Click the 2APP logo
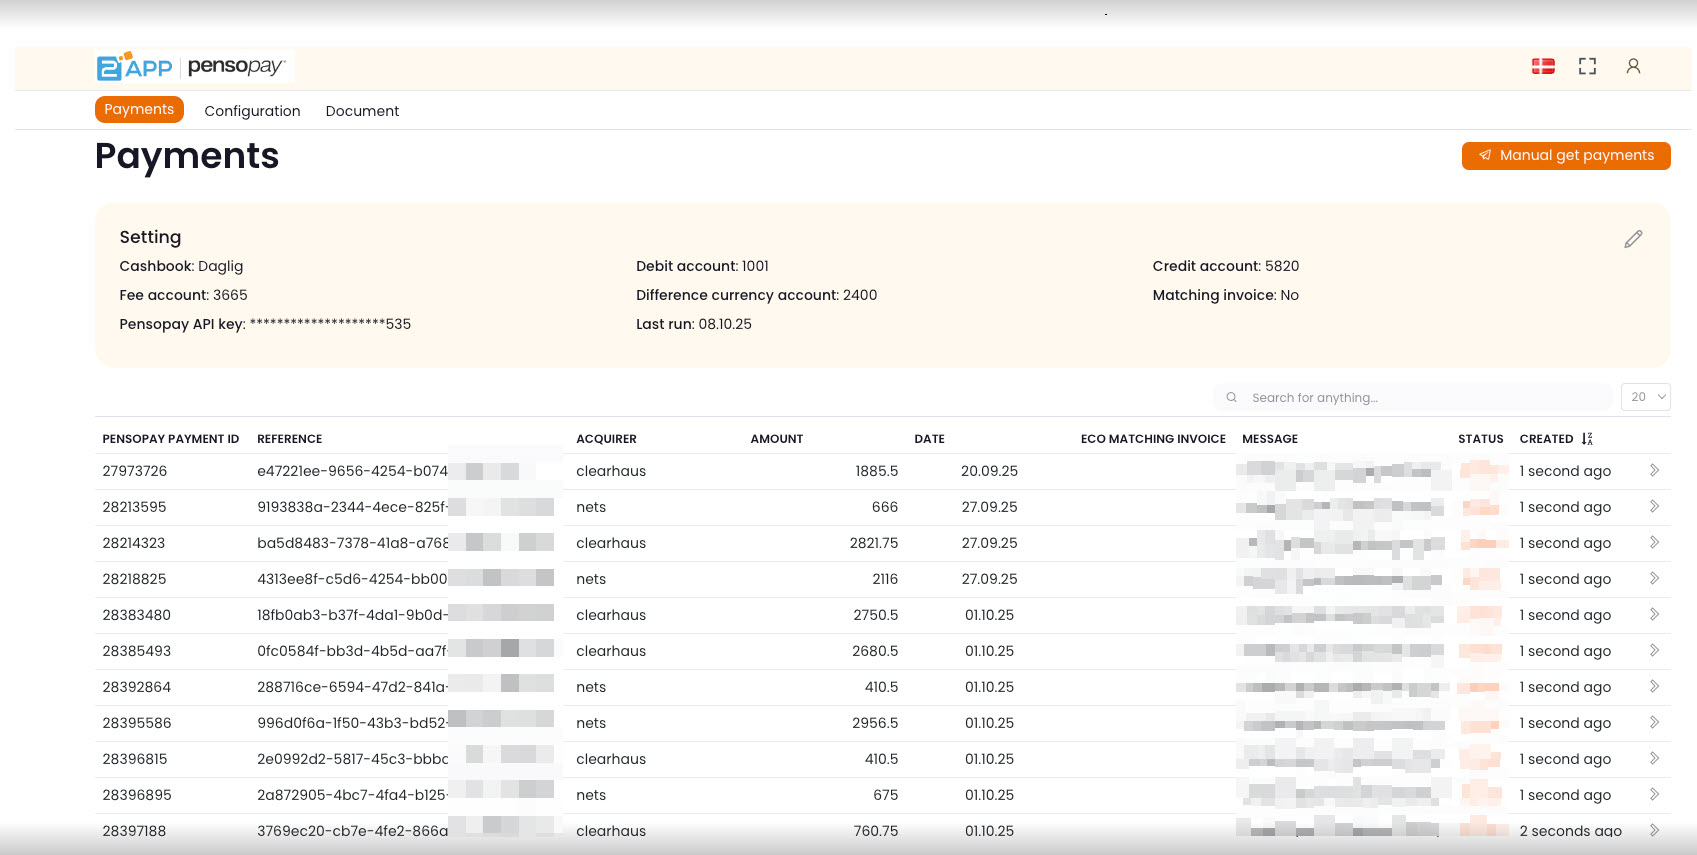The image size is (1697, 855). 135,67
